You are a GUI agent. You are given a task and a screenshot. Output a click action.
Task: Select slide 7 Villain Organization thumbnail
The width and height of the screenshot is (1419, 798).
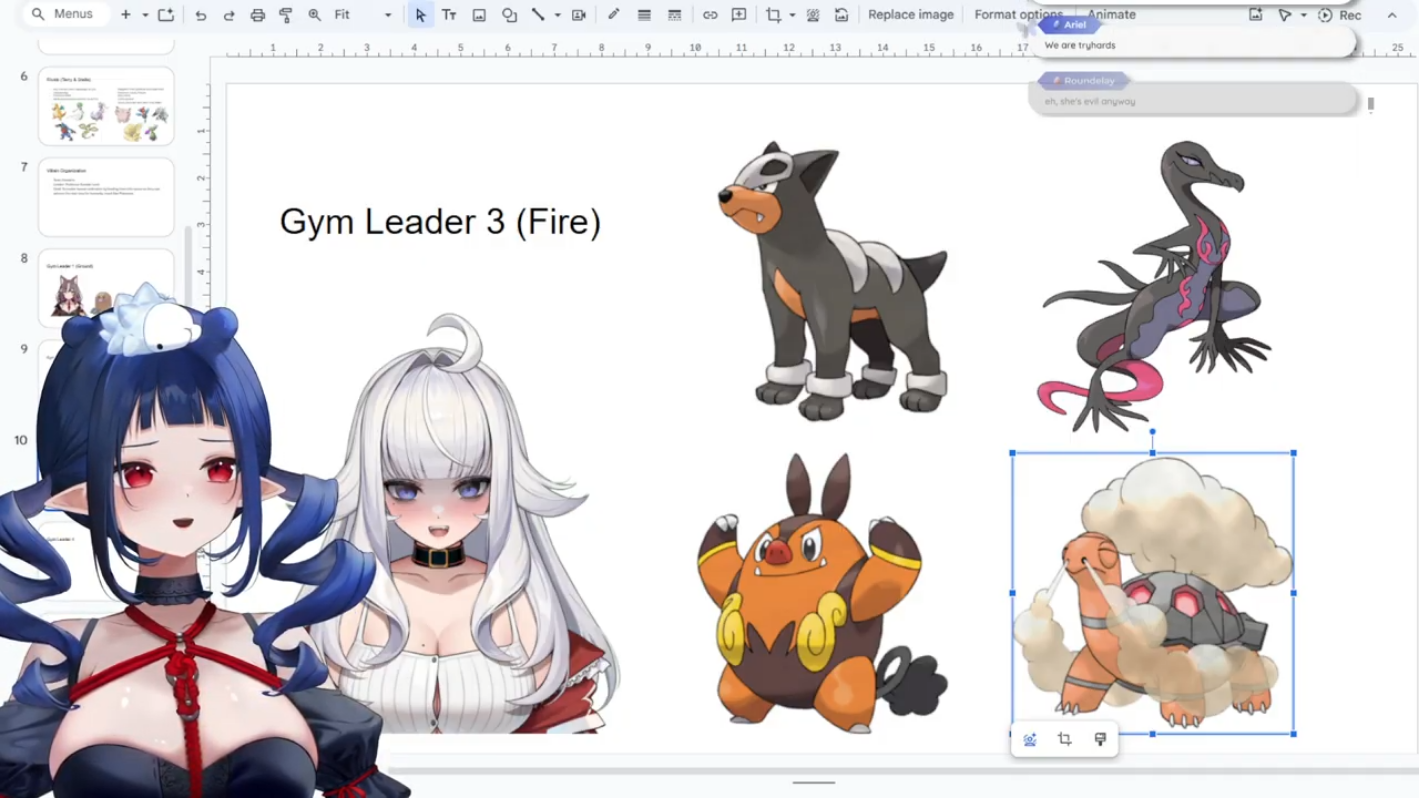click(x=106, y=197)
